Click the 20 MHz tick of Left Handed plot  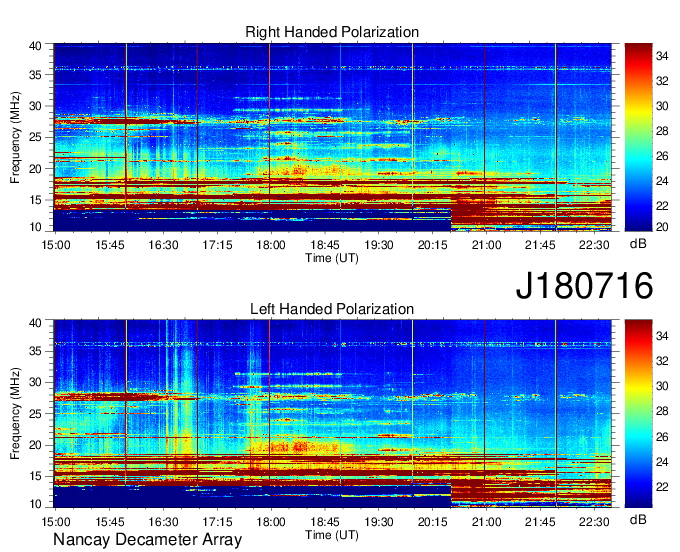click(x=35, y=445)
